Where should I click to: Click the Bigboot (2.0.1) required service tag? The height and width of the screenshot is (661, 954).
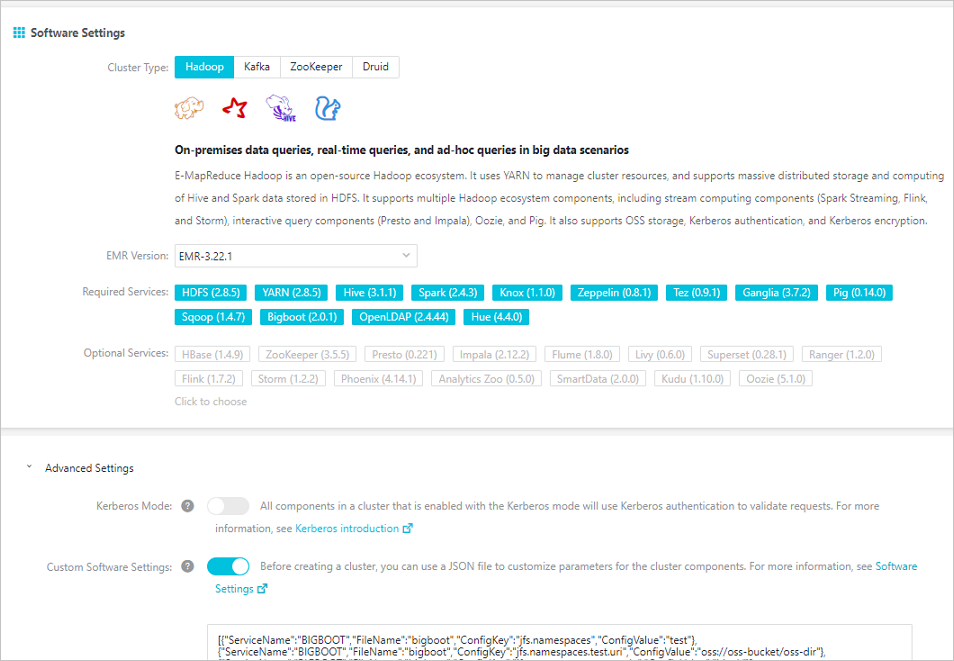tap(302, 317)
